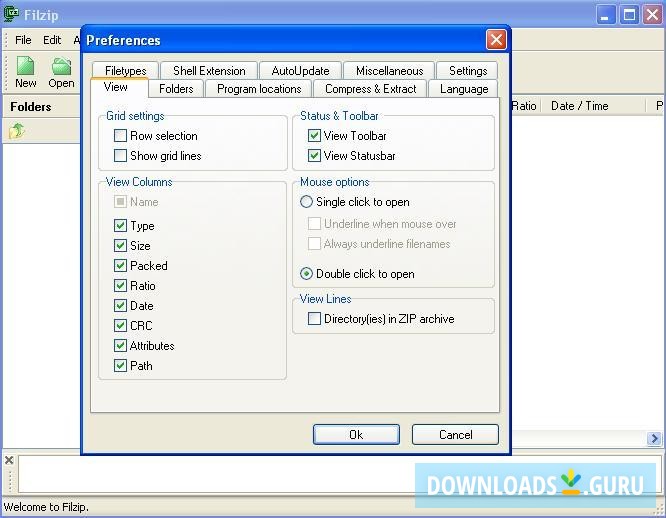This screenshot has height=518, width=666.
Task: Uncheck the Packed column checkbox
Action: point(120,265)
